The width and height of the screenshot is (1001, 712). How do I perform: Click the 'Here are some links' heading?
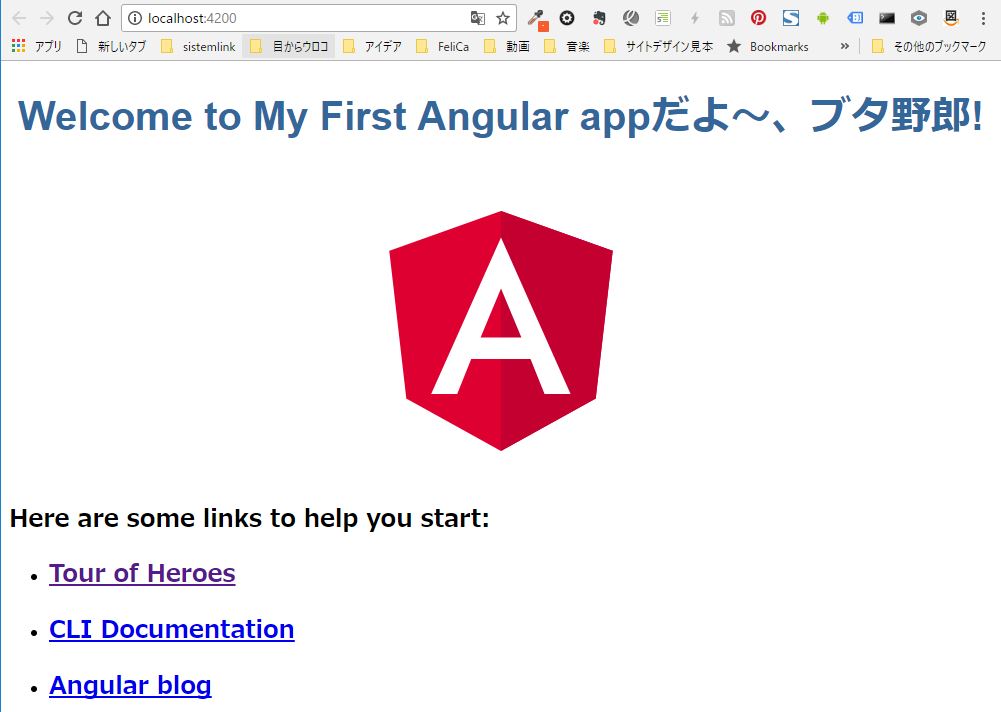coord(250,518)
